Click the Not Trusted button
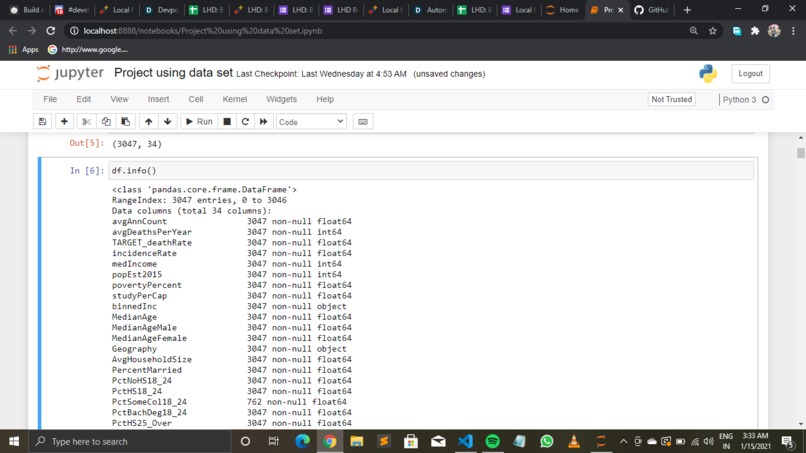 (671, 99)
